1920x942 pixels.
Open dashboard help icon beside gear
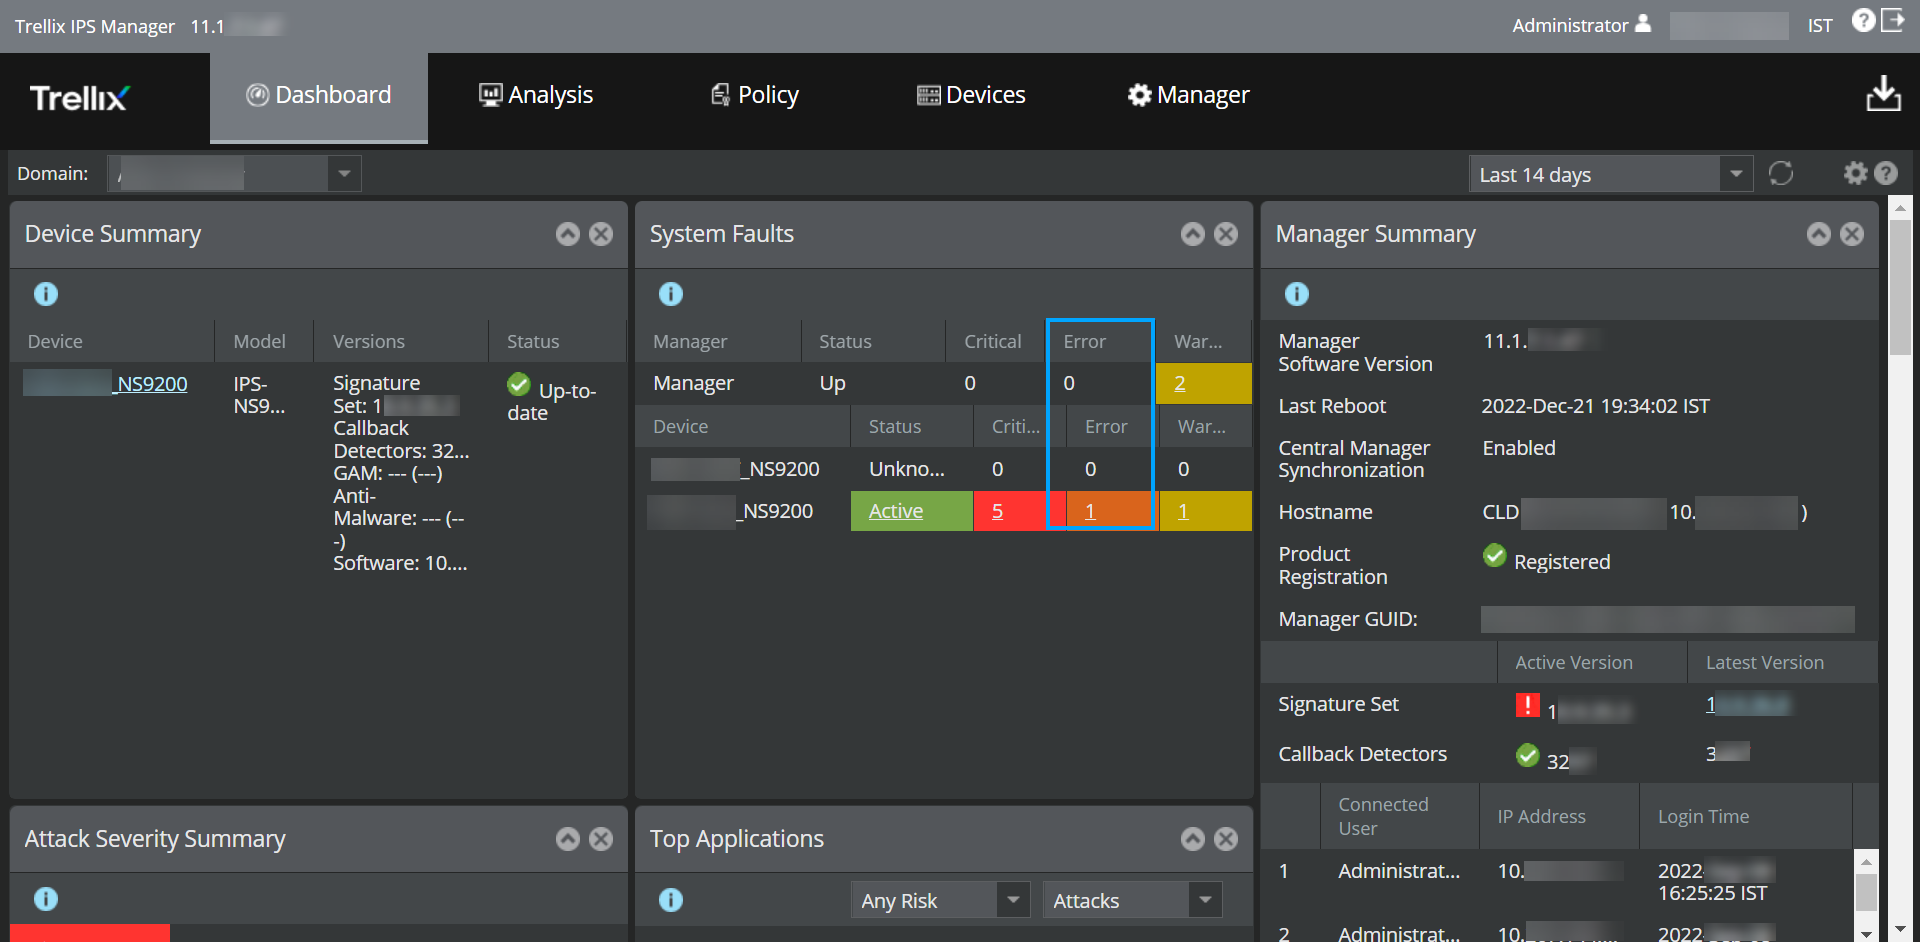(1886, 173)
